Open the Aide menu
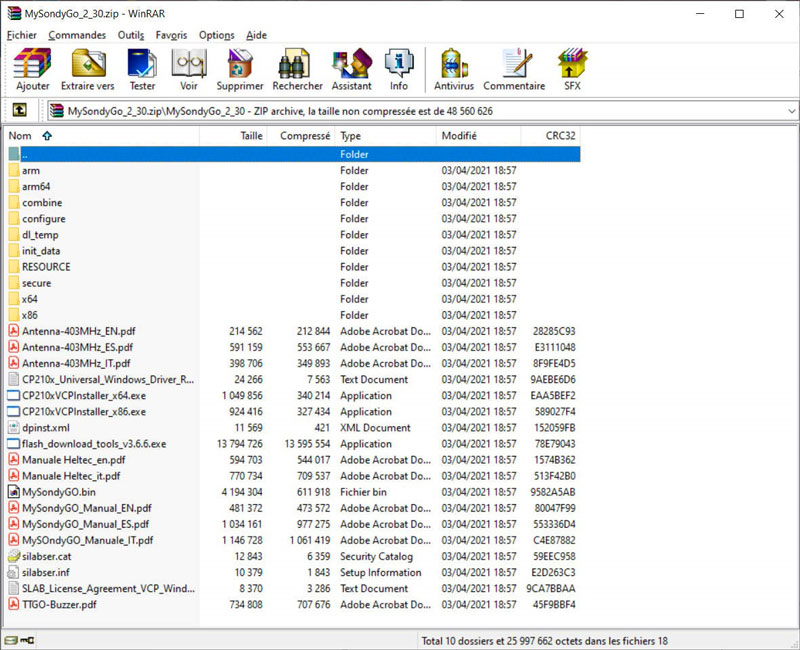This screenshot has height=650, width=800. (257, 35)
